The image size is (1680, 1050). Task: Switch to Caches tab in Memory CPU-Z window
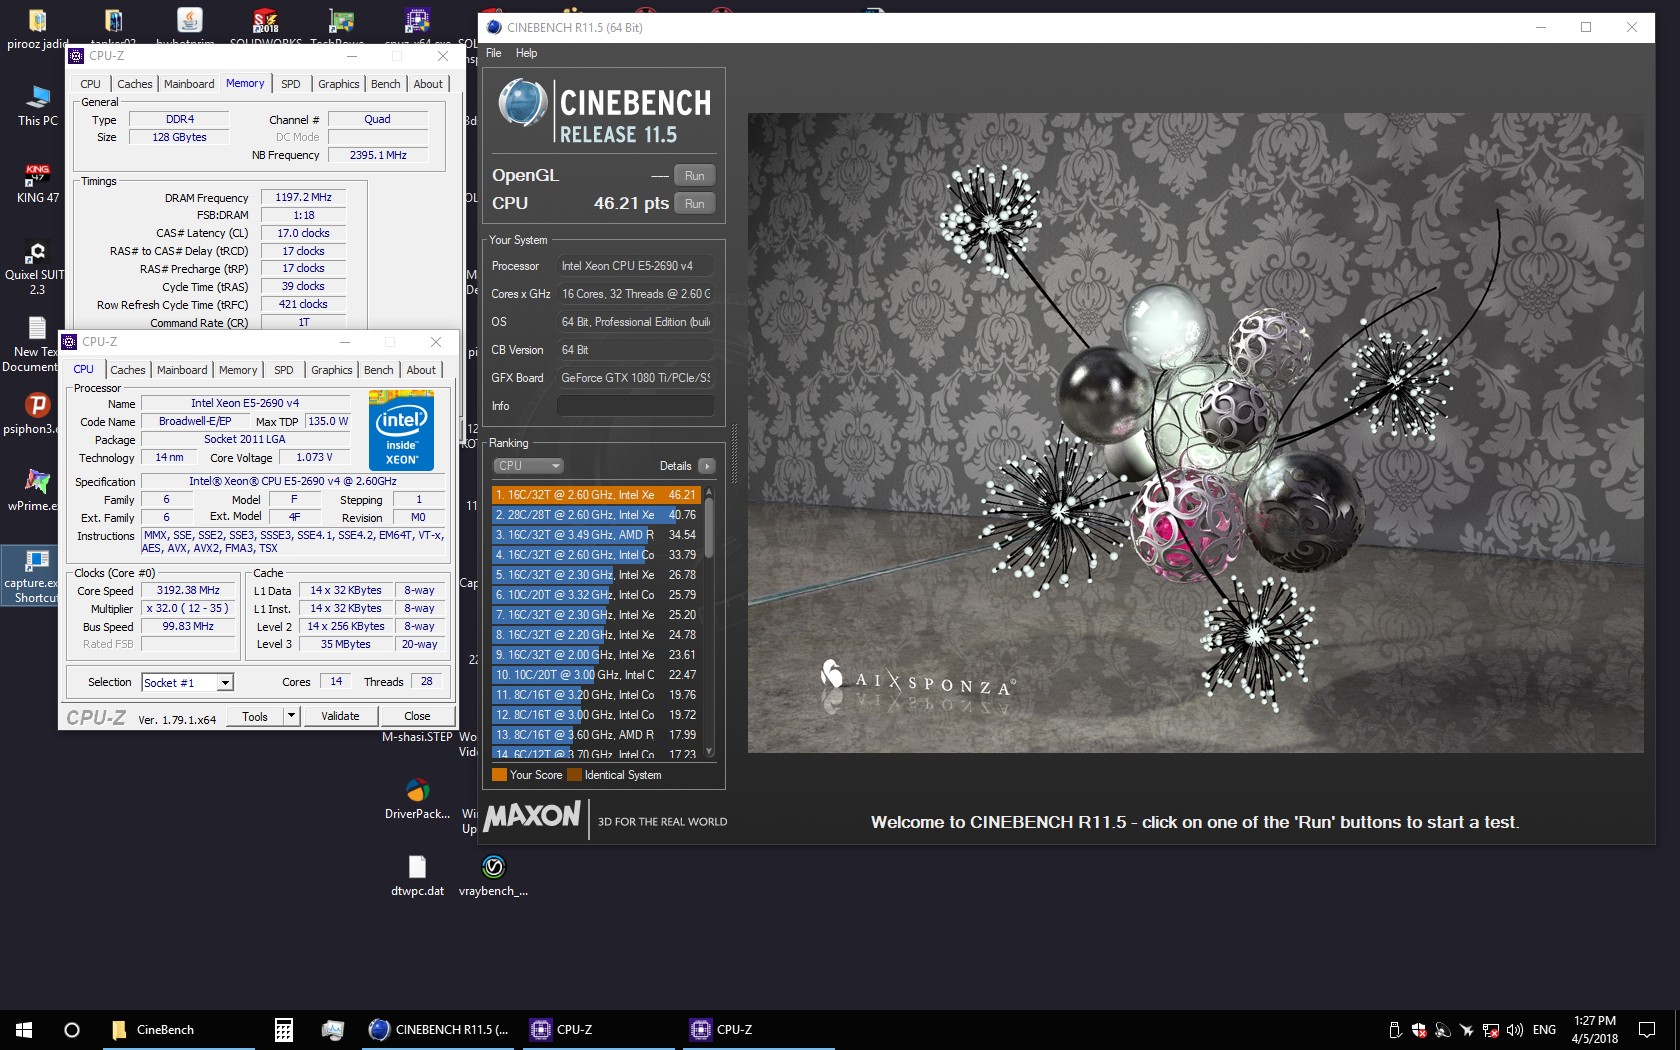click(x=135, y=84)
